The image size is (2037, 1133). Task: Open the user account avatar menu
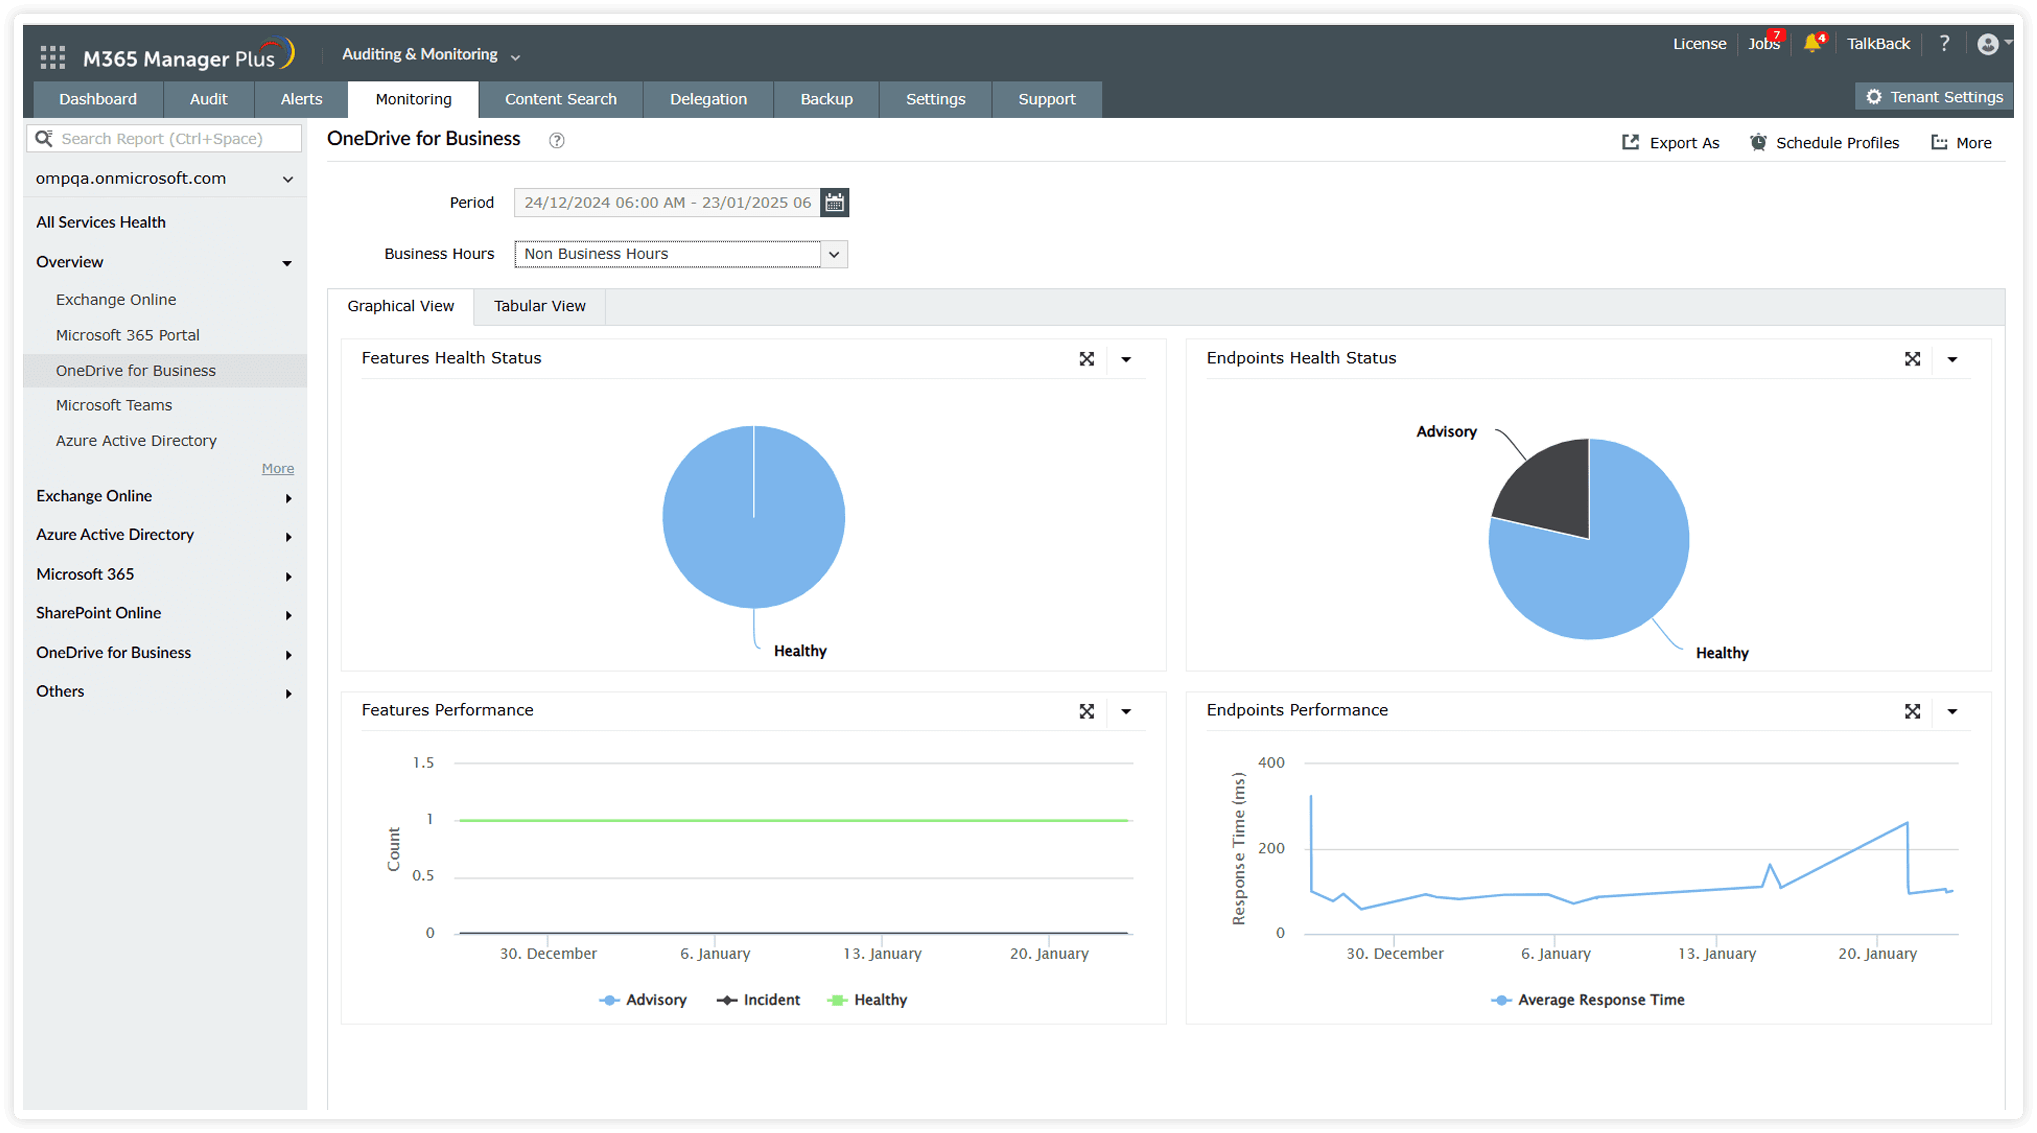[1990, 43]
